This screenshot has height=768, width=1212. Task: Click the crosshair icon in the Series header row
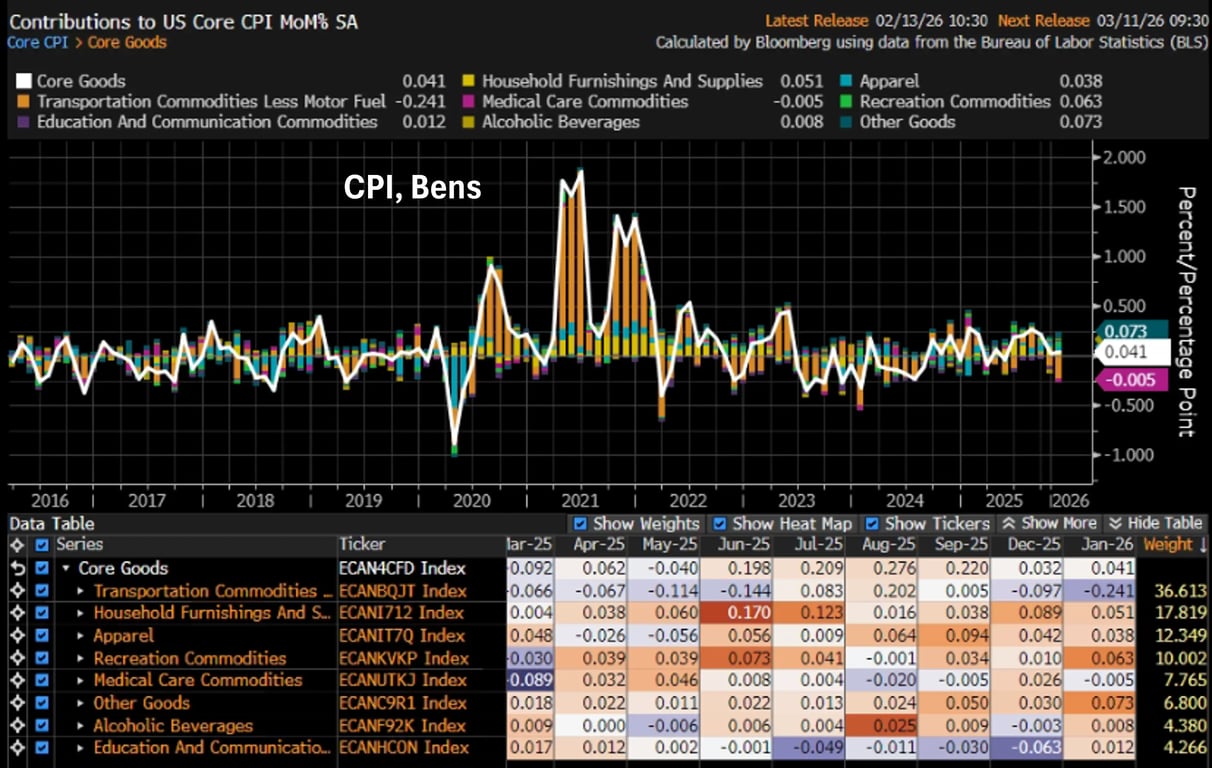click(15, 545)
